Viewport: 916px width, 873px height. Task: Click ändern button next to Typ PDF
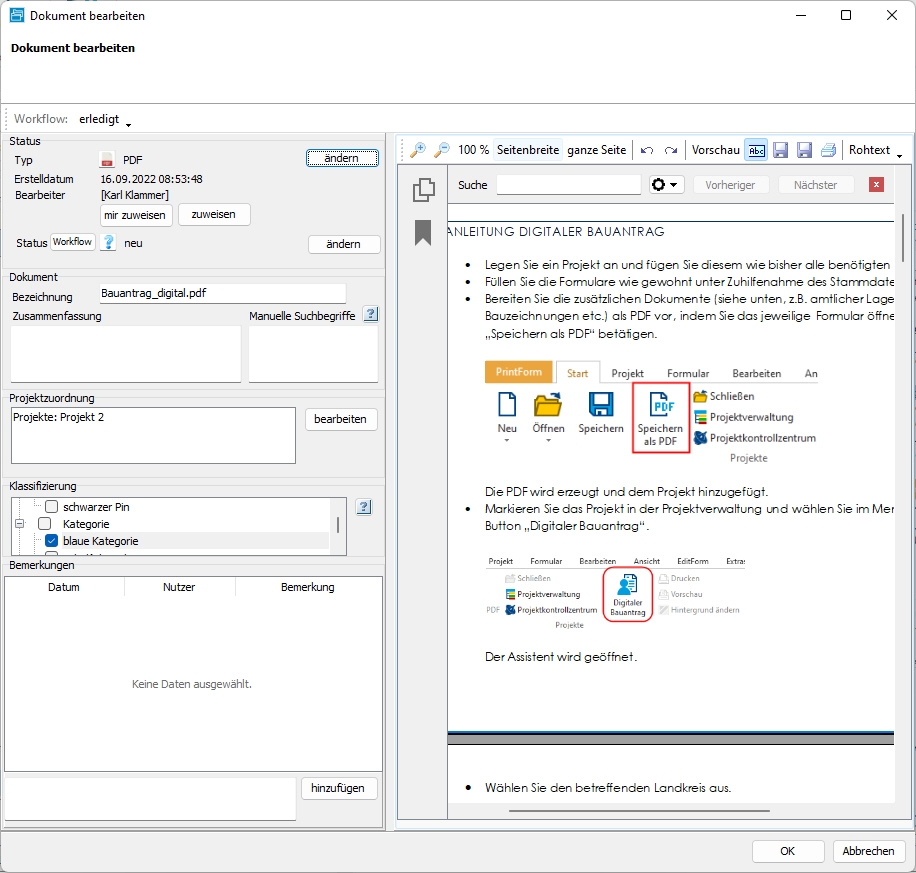342,158
